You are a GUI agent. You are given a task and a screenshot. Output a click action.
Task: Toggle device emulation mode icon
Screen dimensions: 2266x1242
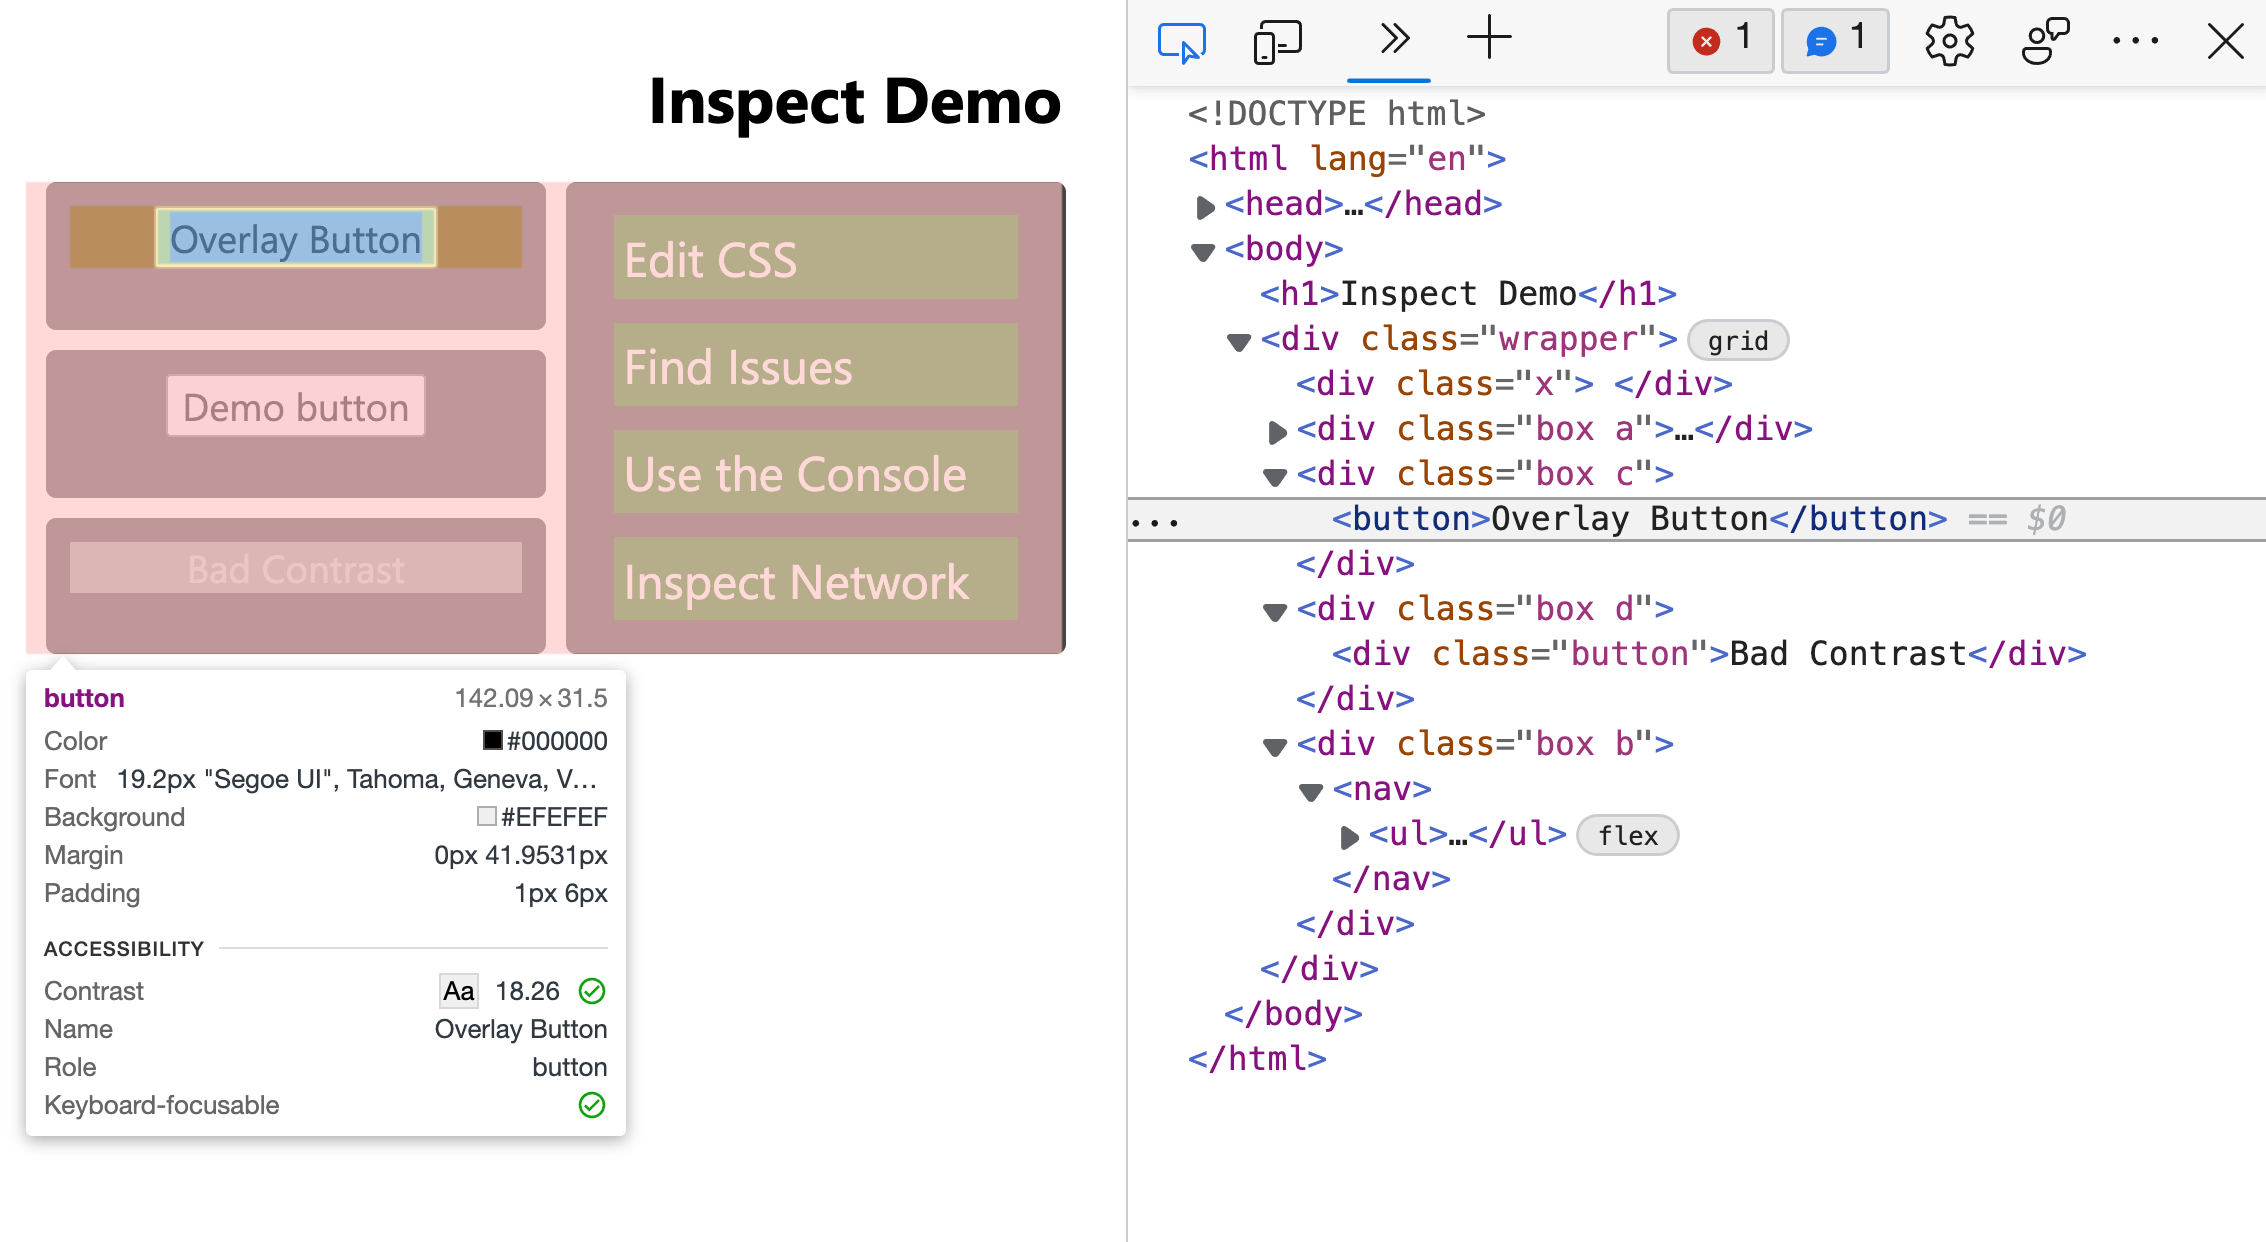click(x=1277, y=42)
